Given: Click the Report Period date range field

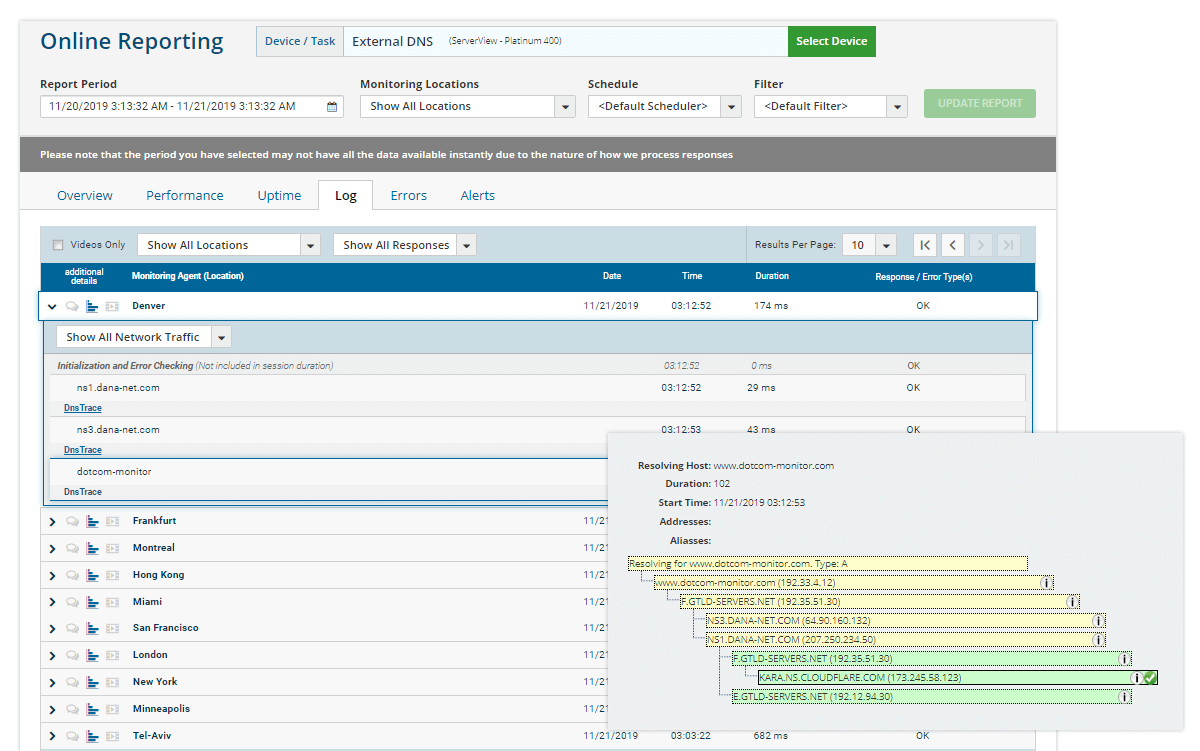Looking at the screenshot, I should [182, 106].
